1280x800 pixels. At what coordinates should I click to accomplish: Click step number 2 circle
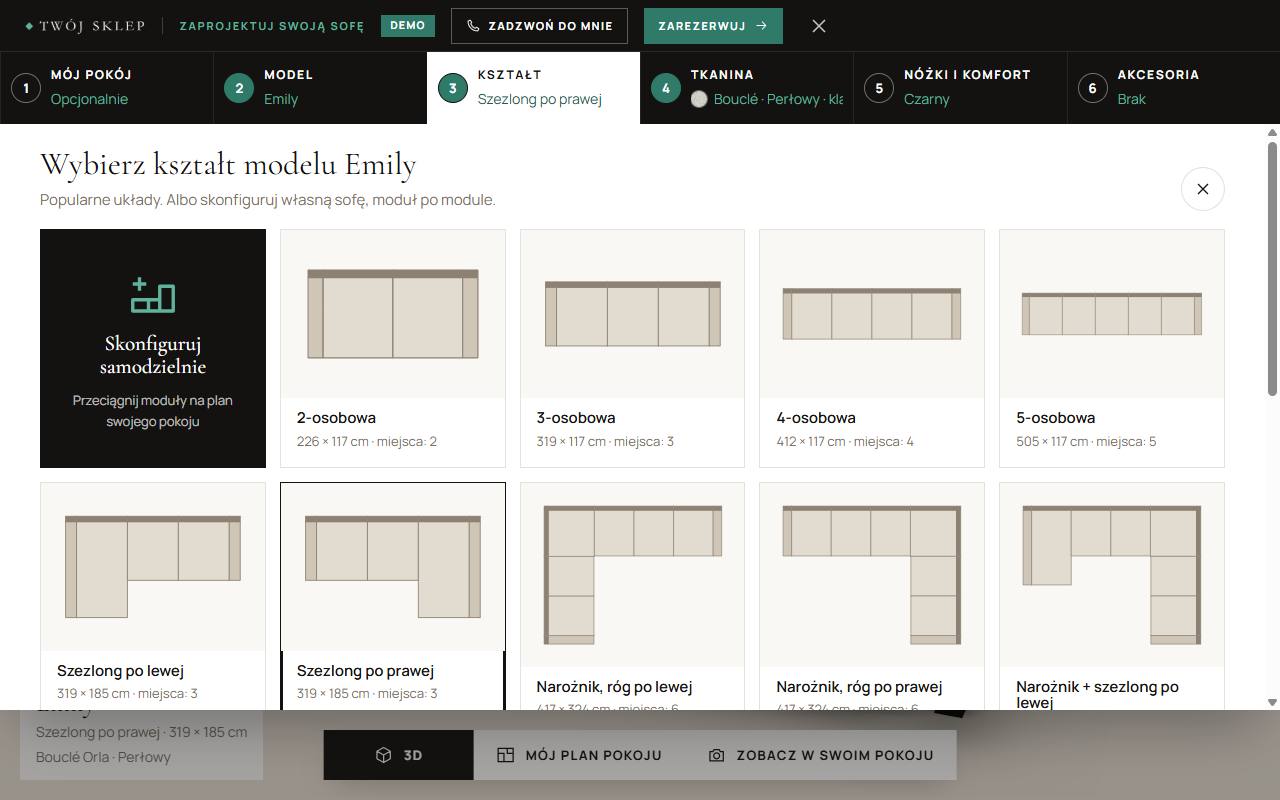coord(239,88)
